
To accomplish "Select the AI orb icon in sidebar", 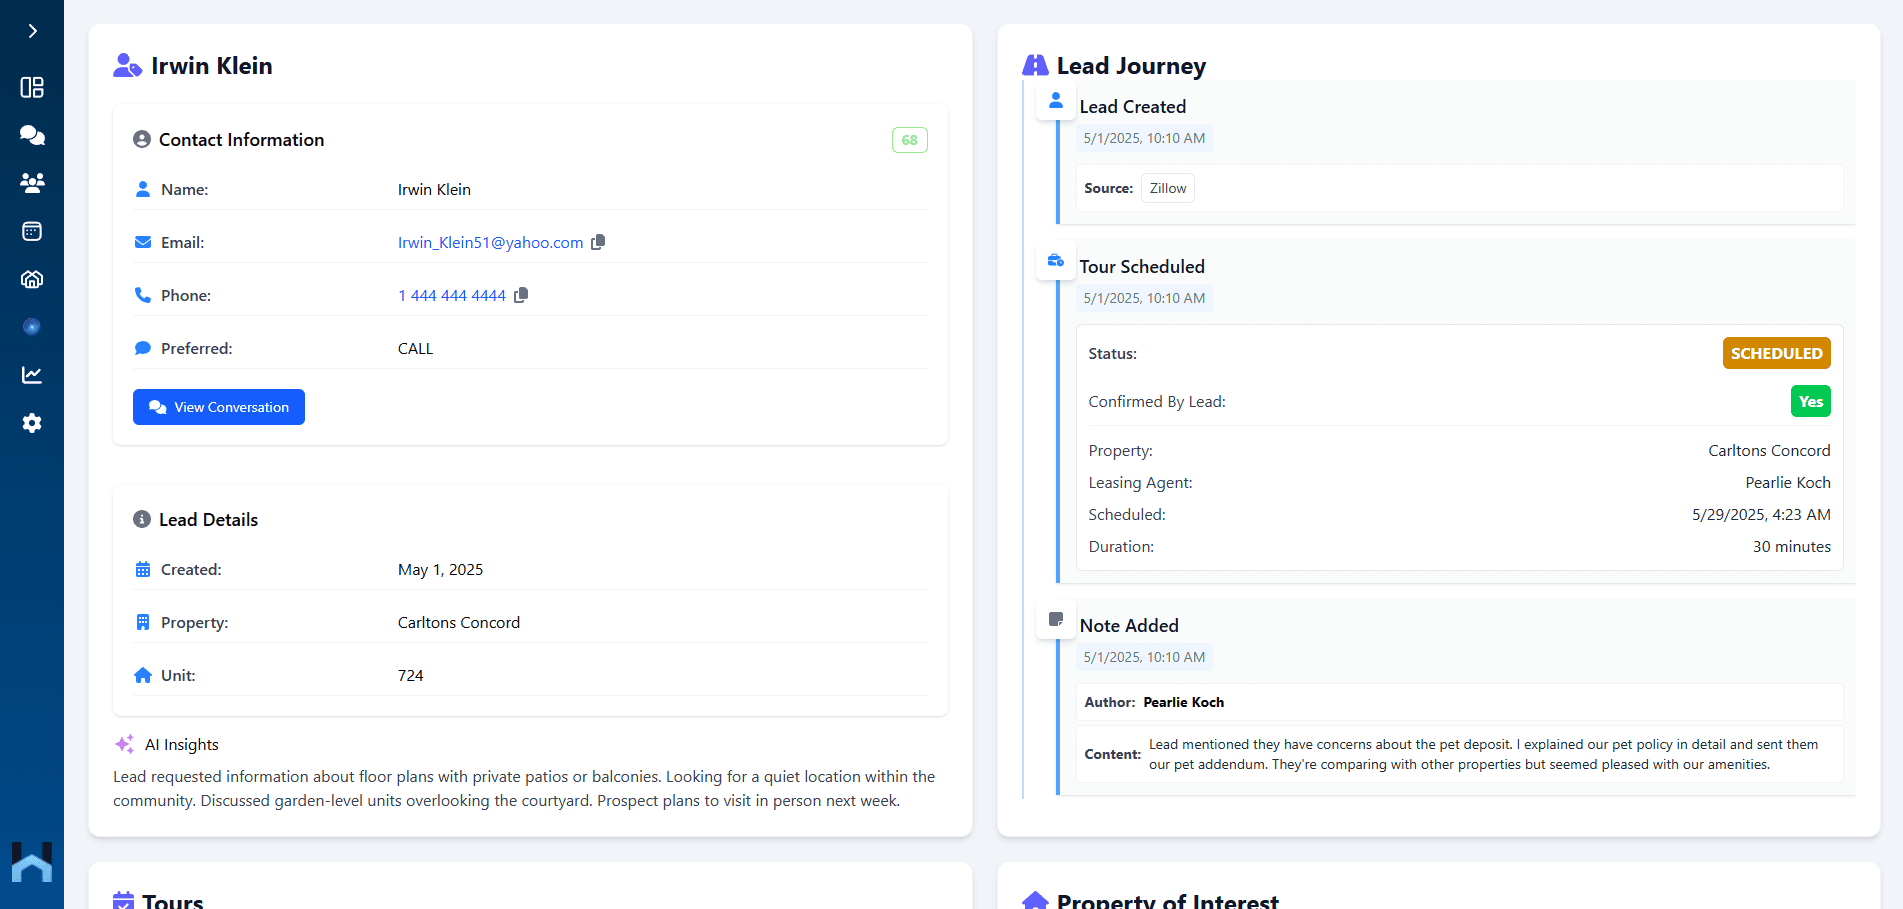I will (x=32, y=326).
